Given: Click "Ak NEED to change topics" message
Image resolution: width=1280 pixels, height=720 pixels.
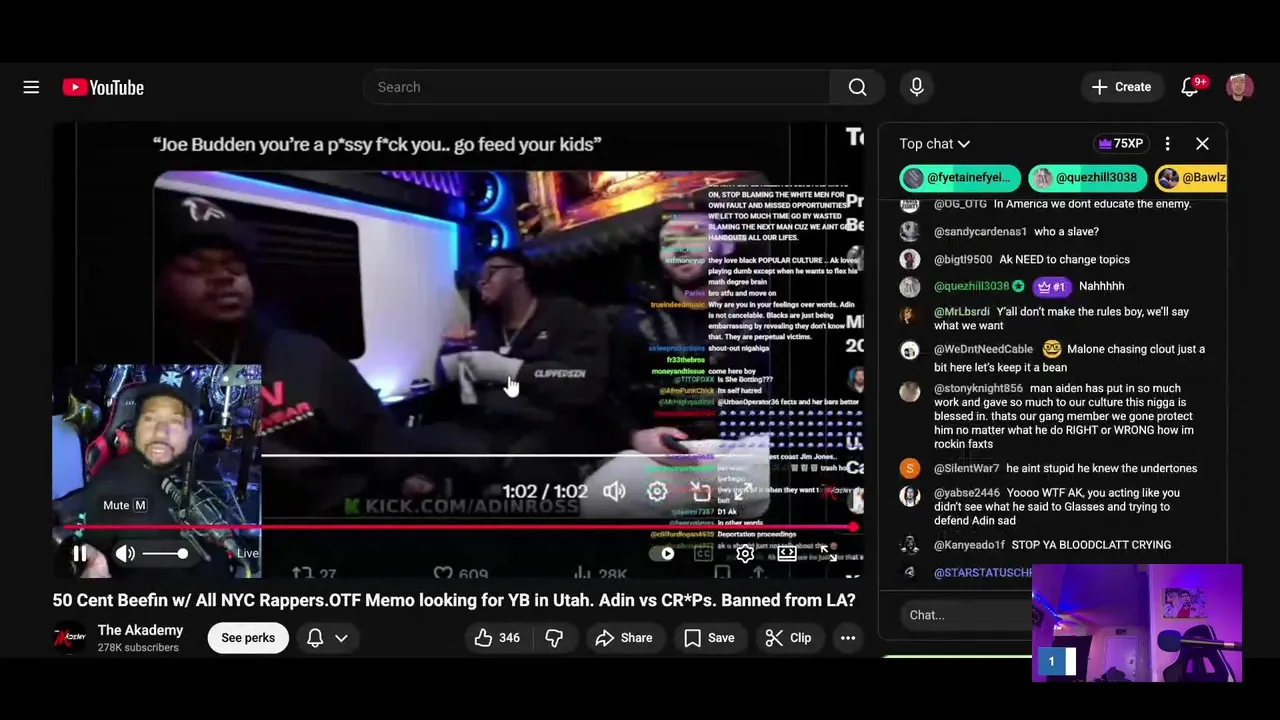Looking at the screenshot, I should 1064,260.
